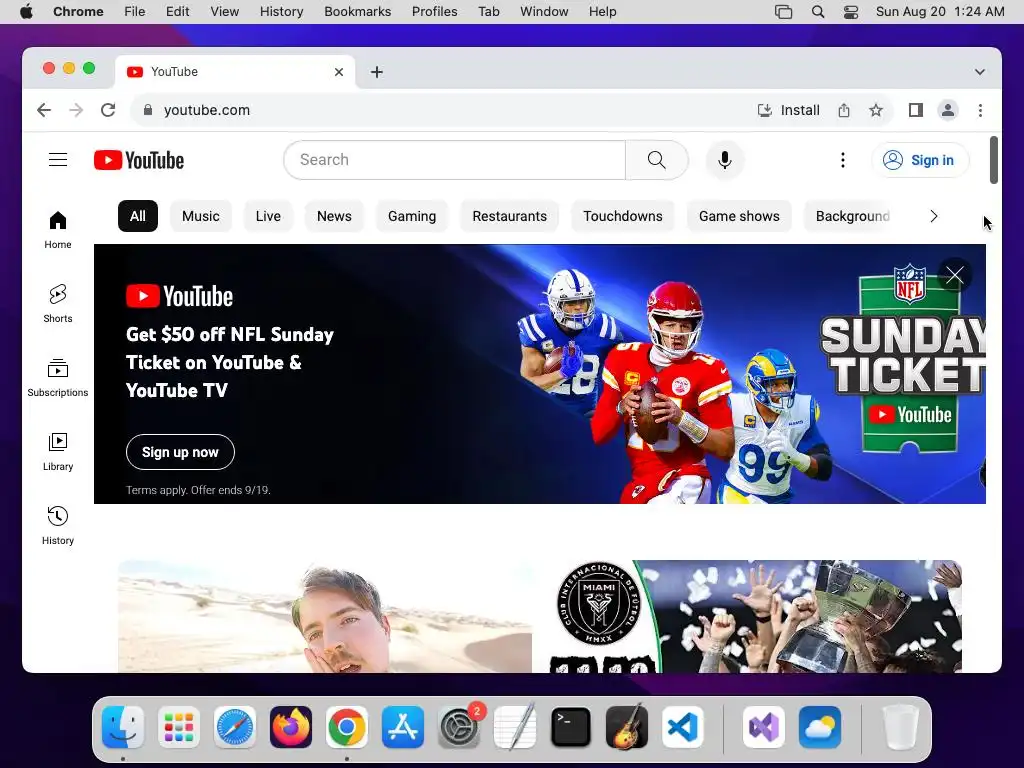This screenshot has height=768, width=1024.
Task: Click the page vertical scrollbar
Action: coord(994,160)
